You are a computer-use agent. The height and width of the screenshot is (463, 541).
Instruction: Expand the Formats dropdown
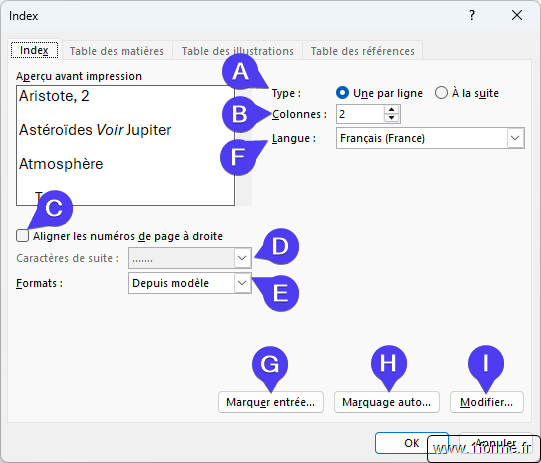click(x=242, y=283)
